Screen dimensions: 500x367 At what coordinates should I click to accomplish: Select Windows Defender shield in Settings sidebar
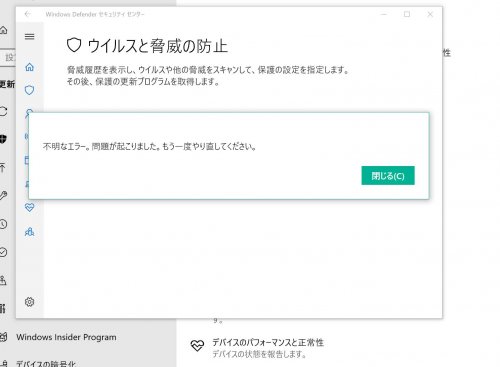point(3,139)
